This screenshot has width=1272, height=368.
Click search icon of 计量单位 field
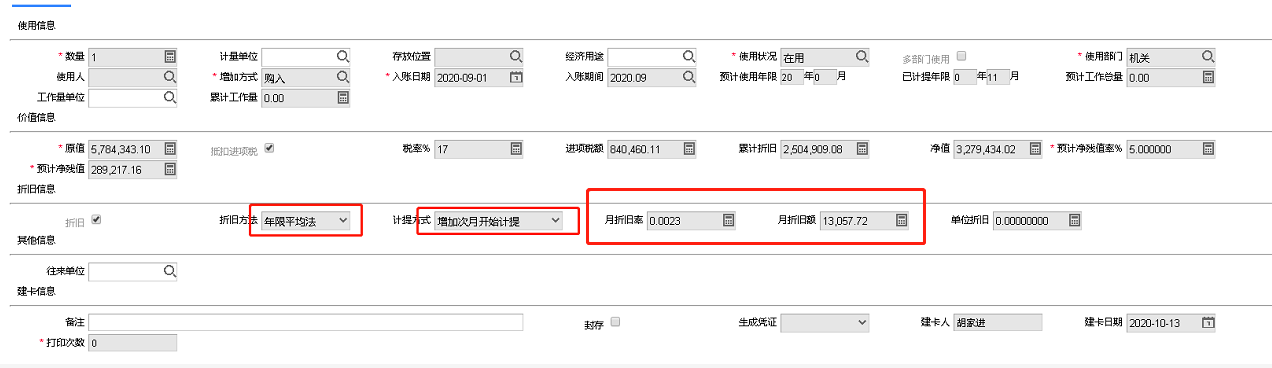tap(342, 56)
